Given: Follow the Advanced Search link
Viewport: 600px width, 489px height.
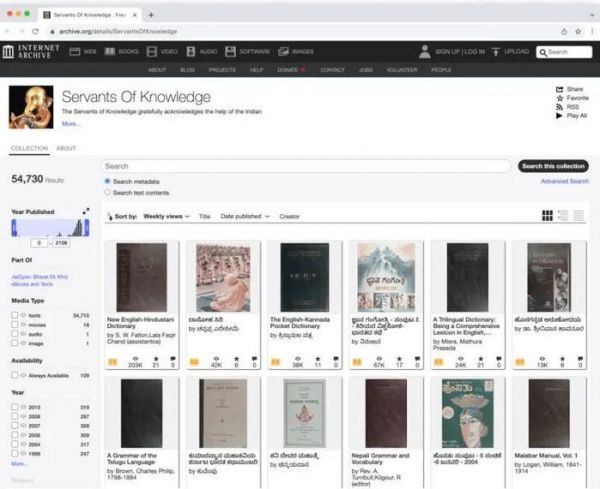Looking at the screenshot, I should coord(564,181).
